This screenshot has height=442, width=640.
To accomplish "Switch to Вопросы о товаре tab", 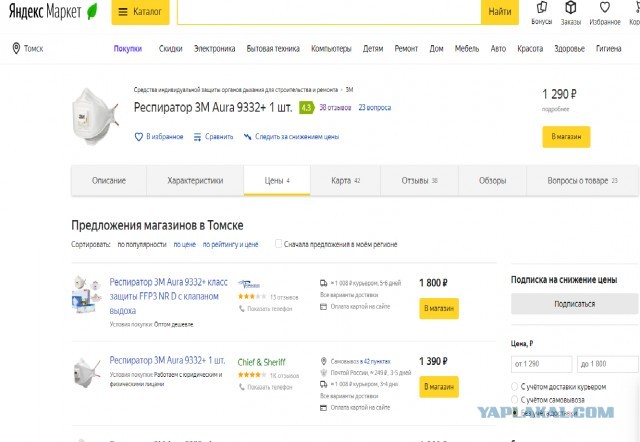I will click(x=582, y=180).
